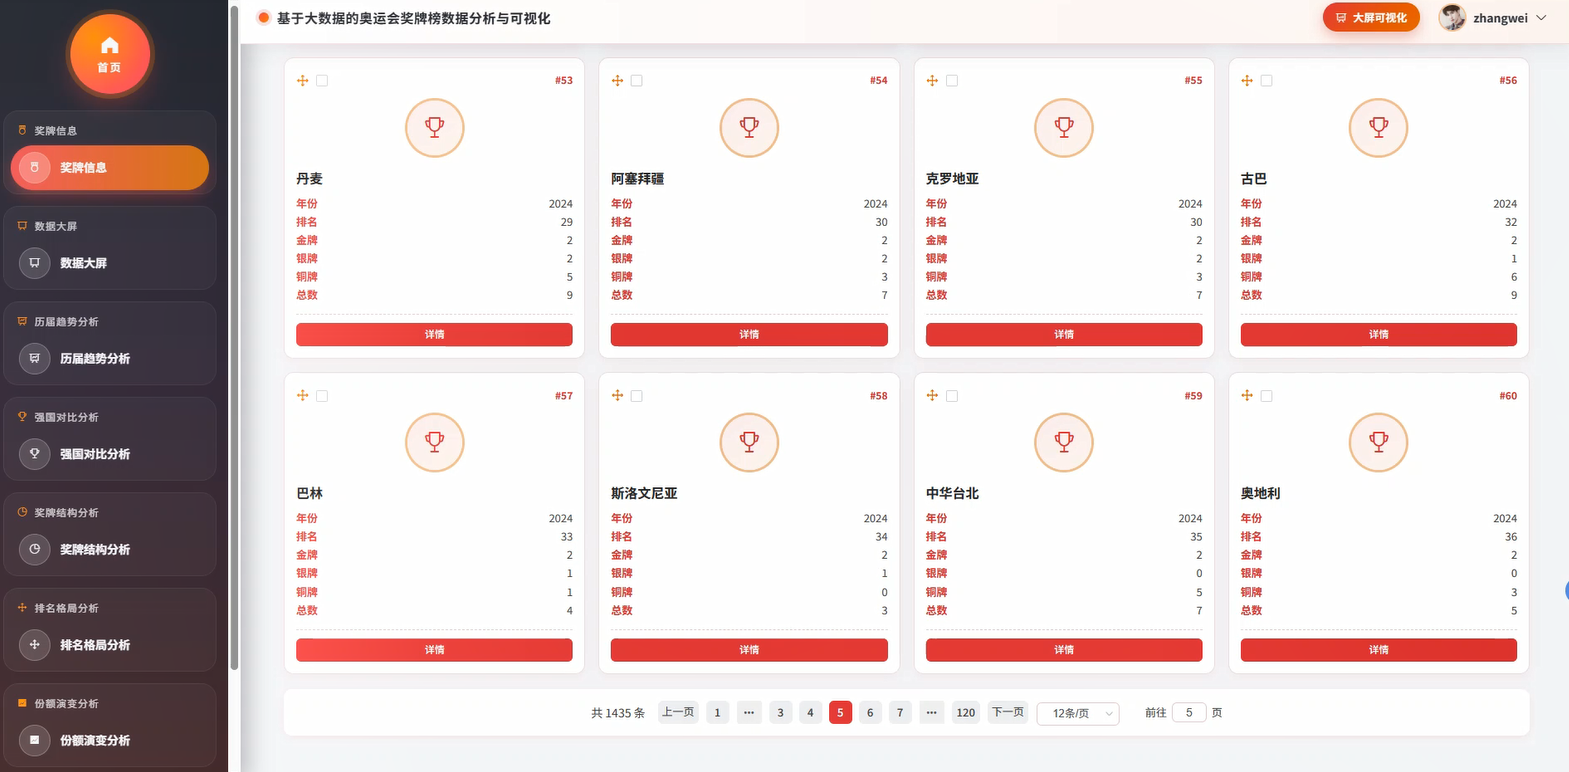Image resolution: width=1569 pixels, height=772 pixels.
Task: Navigate to the 排名格局分析 menu item
Action: point(110,645)
